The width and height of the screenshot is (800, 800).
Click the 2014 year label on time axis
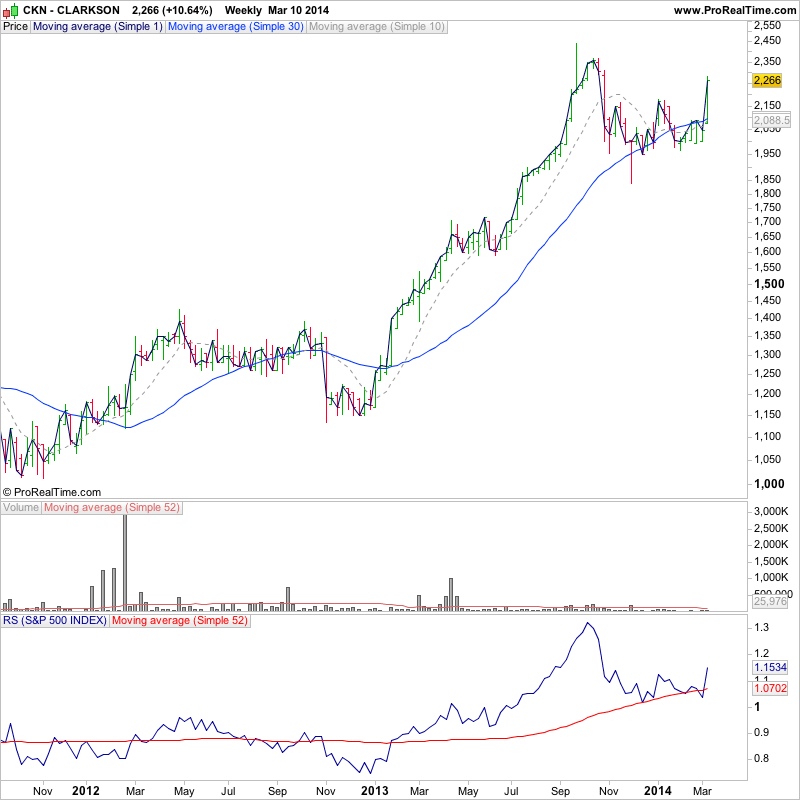658,791
